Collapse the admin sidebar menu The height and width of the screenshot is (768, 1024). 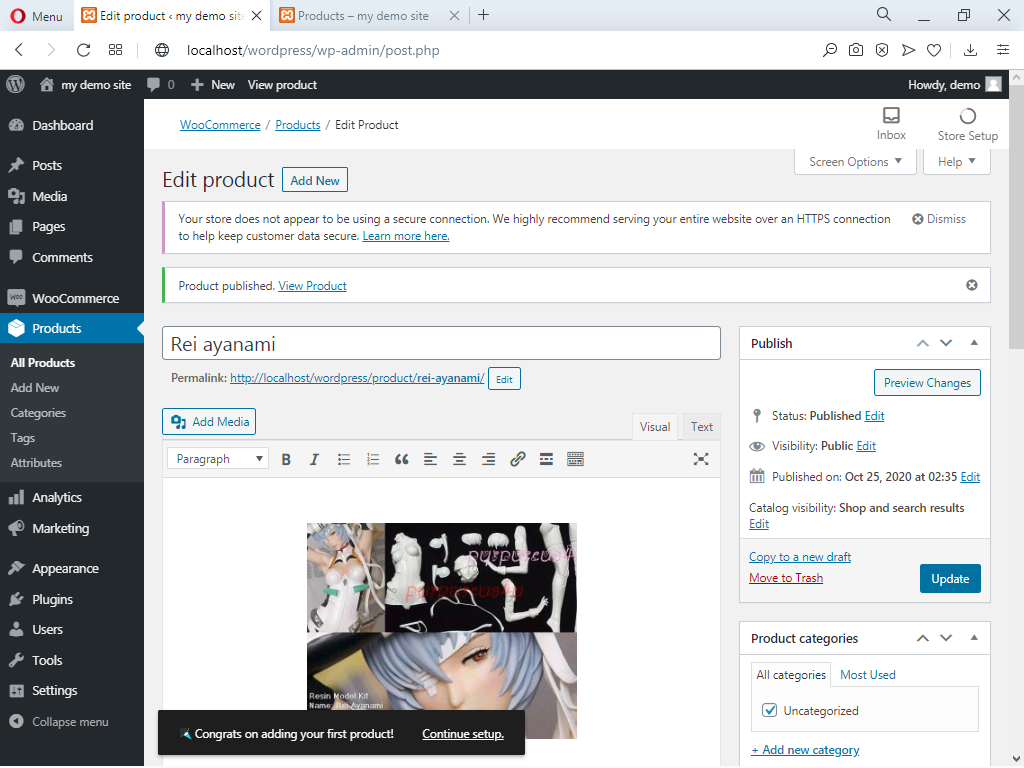click(59, 722)
